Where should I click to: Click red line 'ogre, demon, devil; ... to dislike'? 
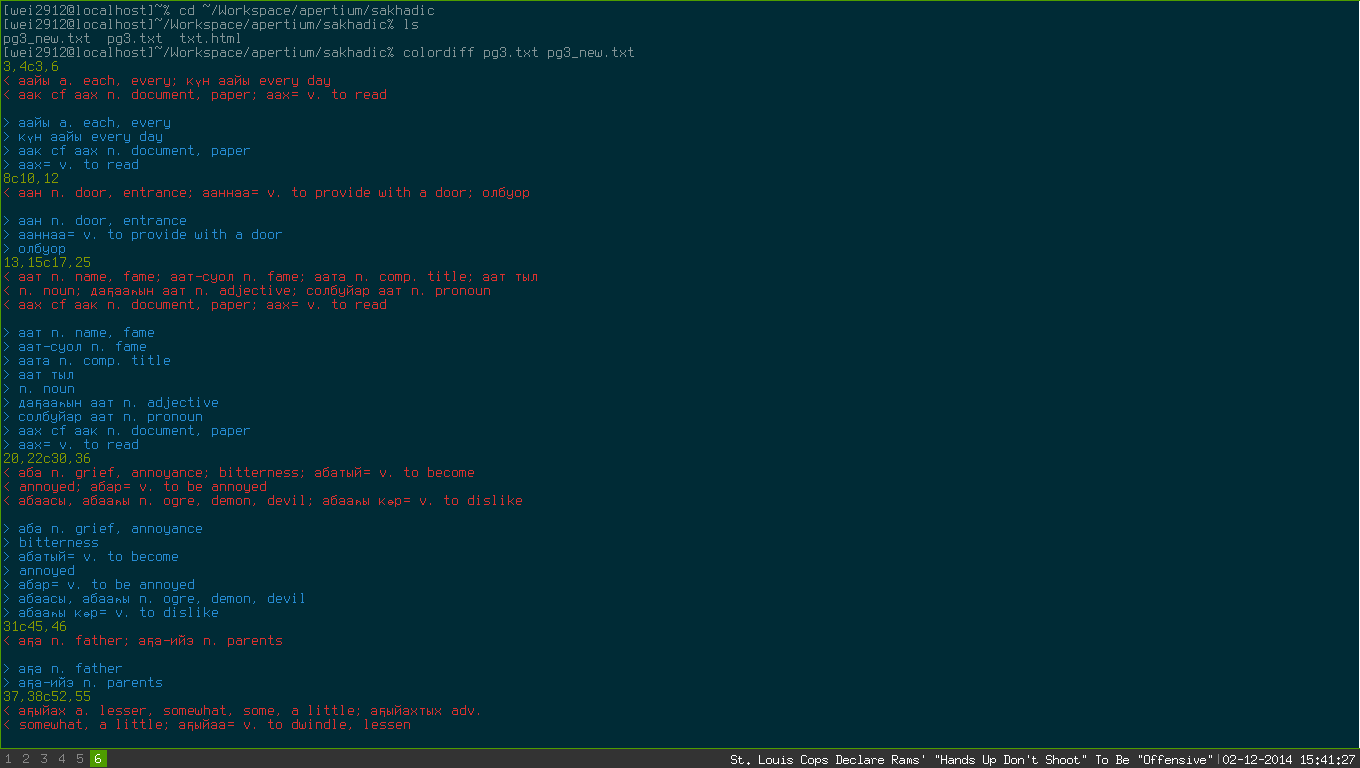(263, 501)
